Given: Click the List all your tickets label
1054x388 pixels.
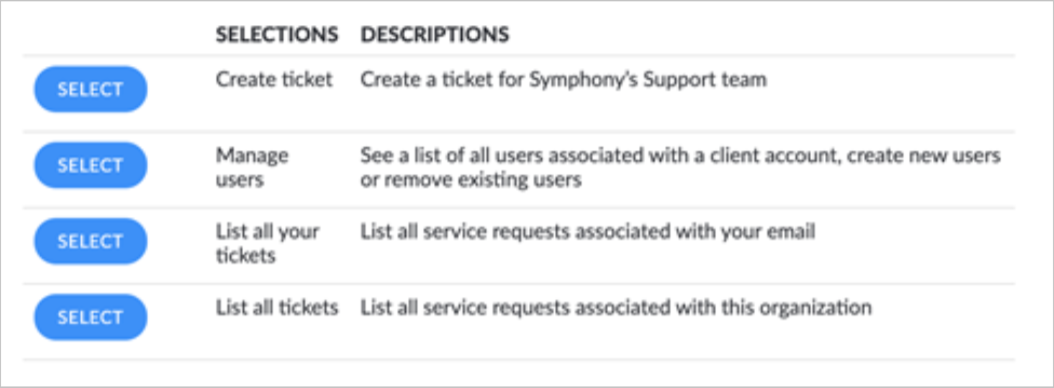Looking at the screenshot, I should coord(268,243).
